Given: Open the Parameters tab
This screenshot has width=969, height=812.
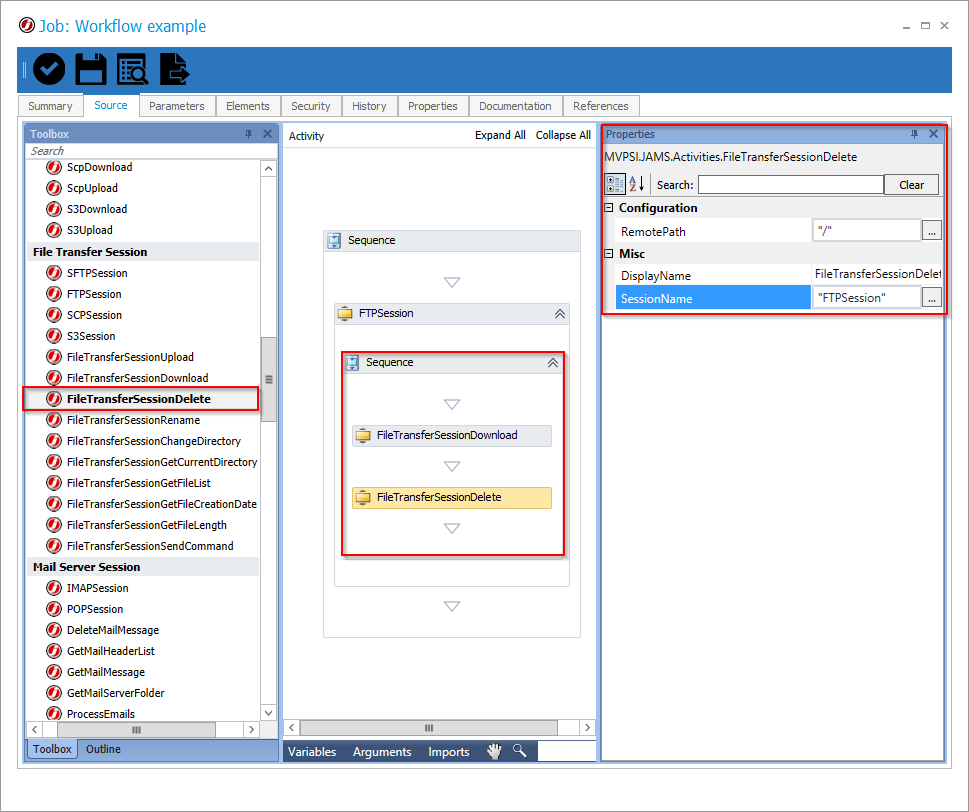Looking at the screenshot, I should (177, 106).
